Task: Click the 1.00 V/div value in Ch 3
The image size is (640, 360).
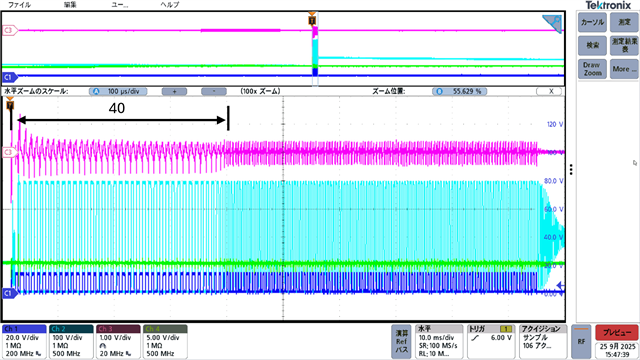Action: [x=116, y=338]
